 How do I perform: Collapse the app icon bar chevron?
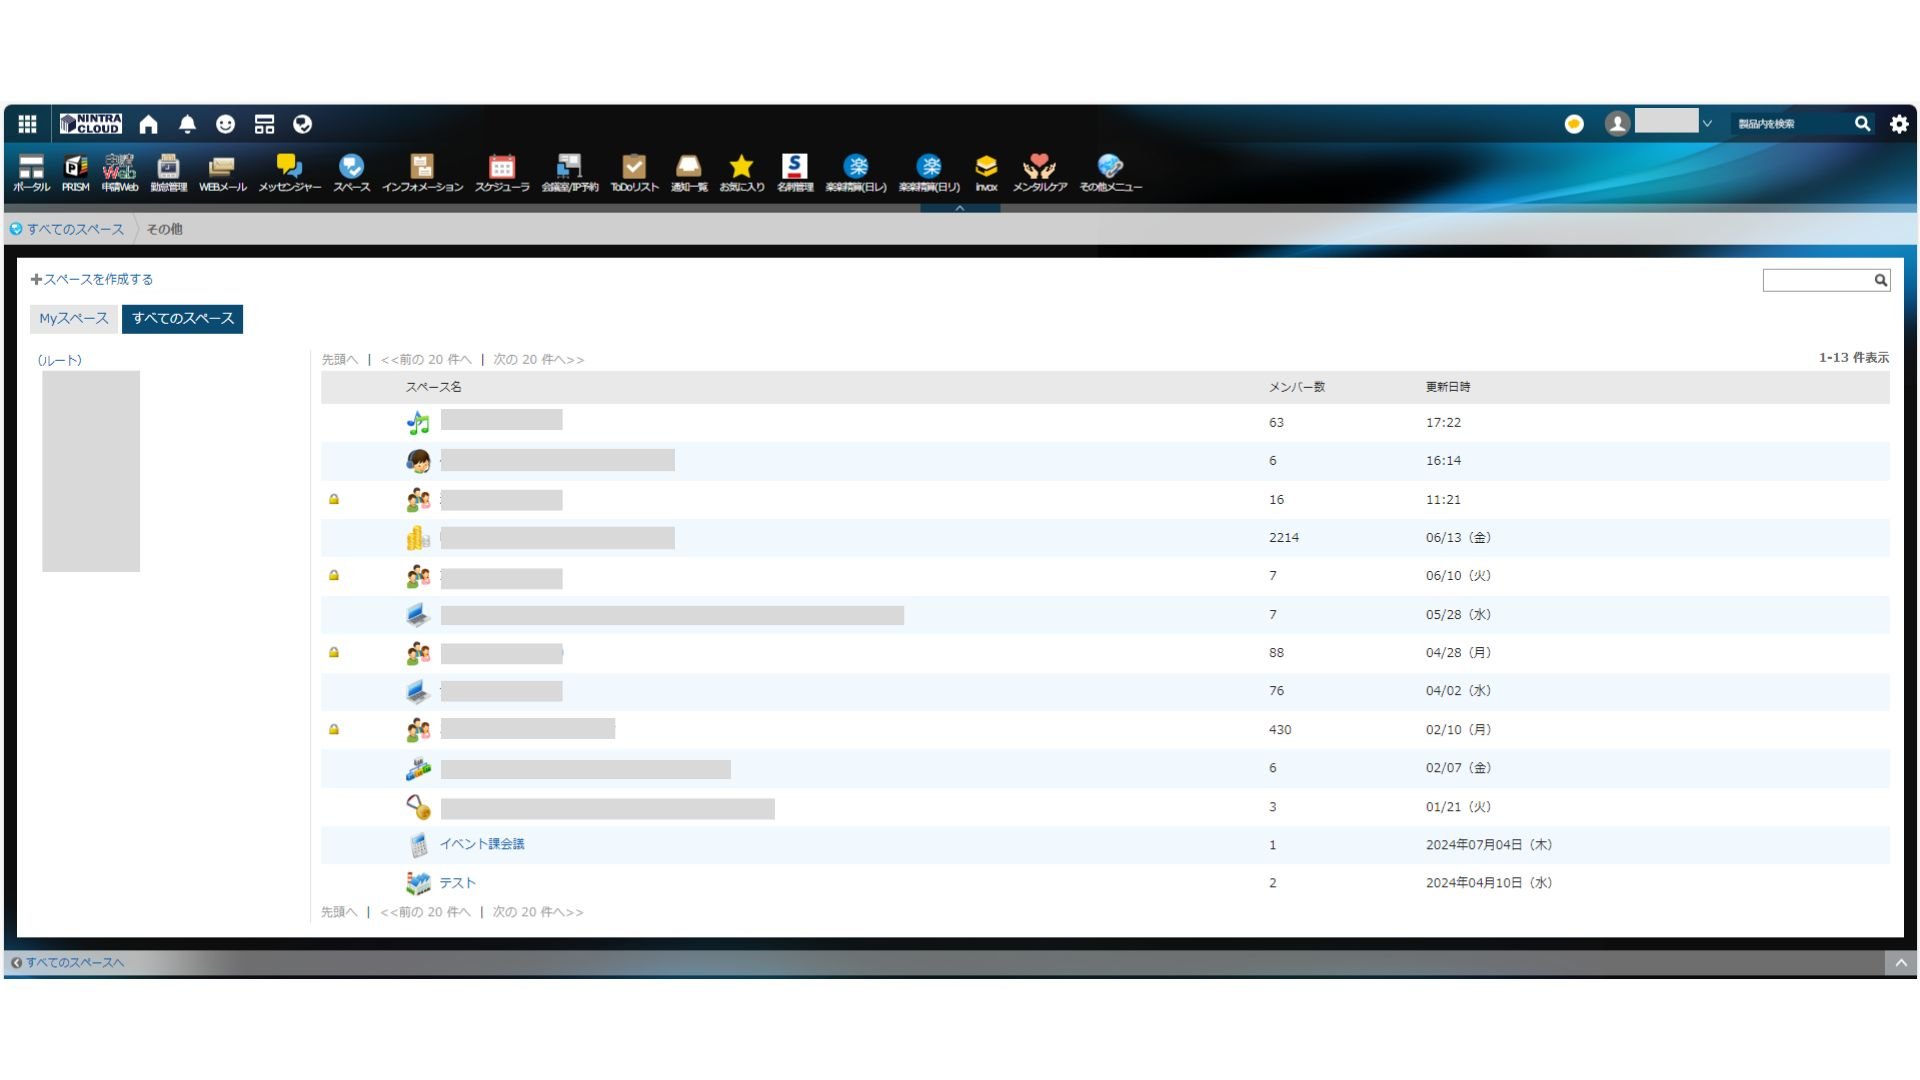click(960, 208)
